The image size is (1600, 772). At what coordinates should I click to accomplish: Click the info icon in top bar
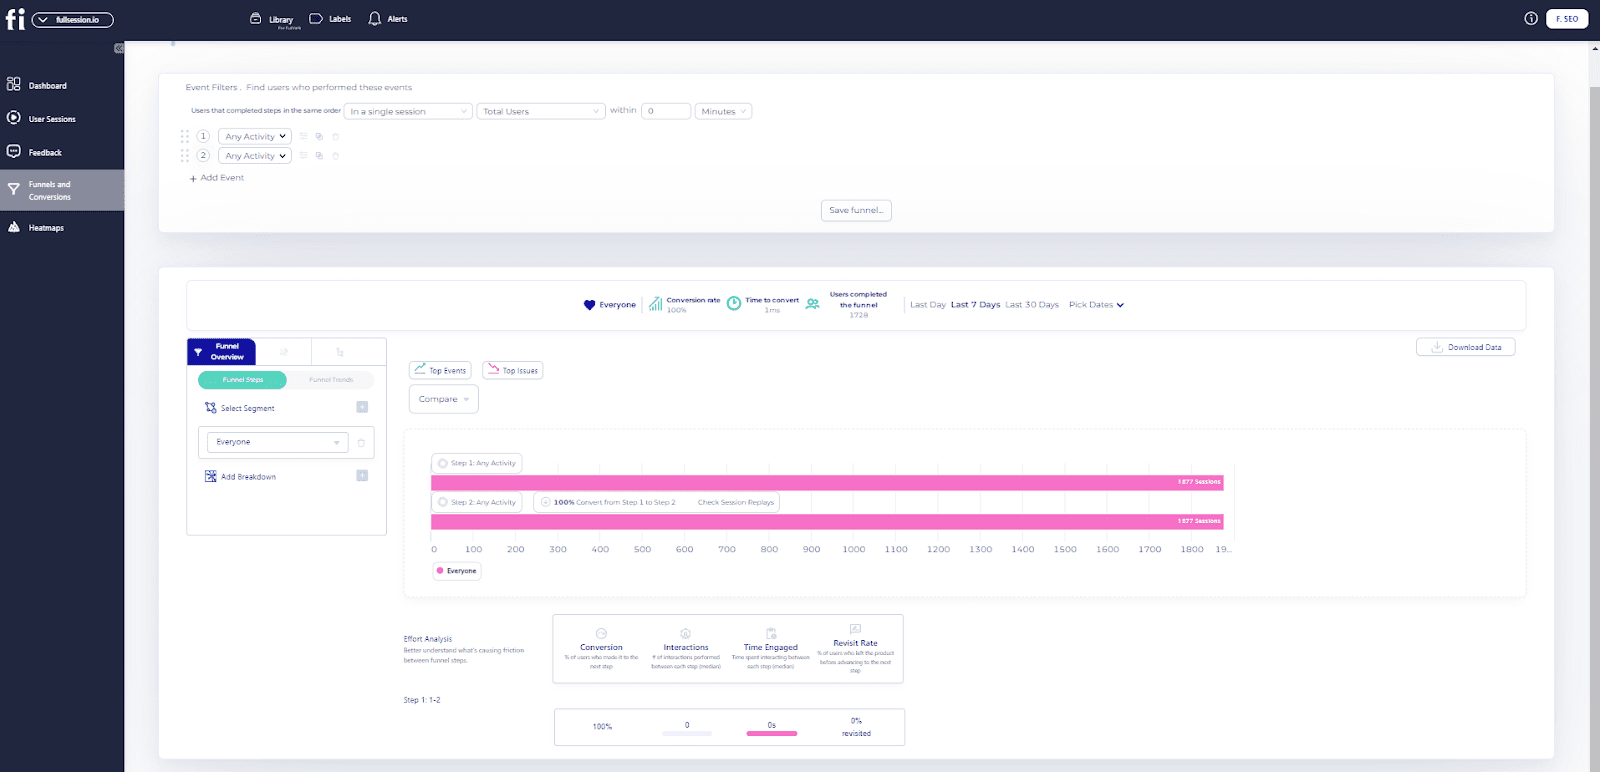(x=1530, y=19)
